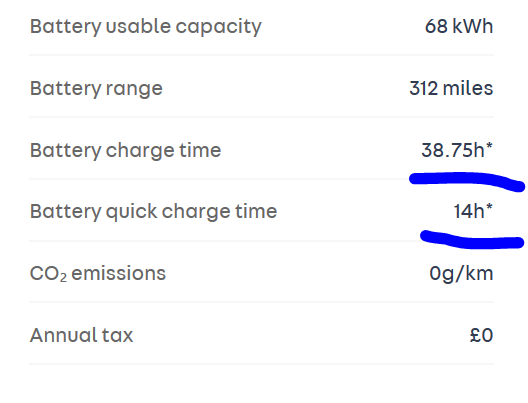This screenshot has width=528, height=403.
Task: Click the Battery usable capacity label
Action: [145, 27]
